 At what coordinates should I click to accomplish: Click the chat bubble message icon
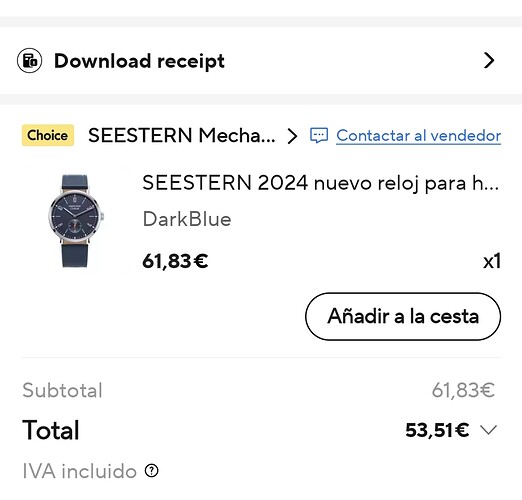pyautogui.click(x=319, y=136)
